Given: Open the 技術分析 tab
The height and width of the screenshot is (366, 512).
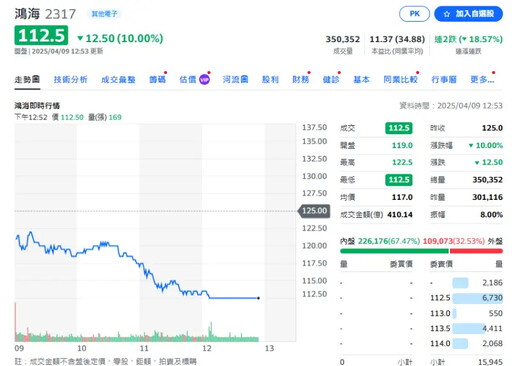Looking at the screenshot, I should [70, 80].
